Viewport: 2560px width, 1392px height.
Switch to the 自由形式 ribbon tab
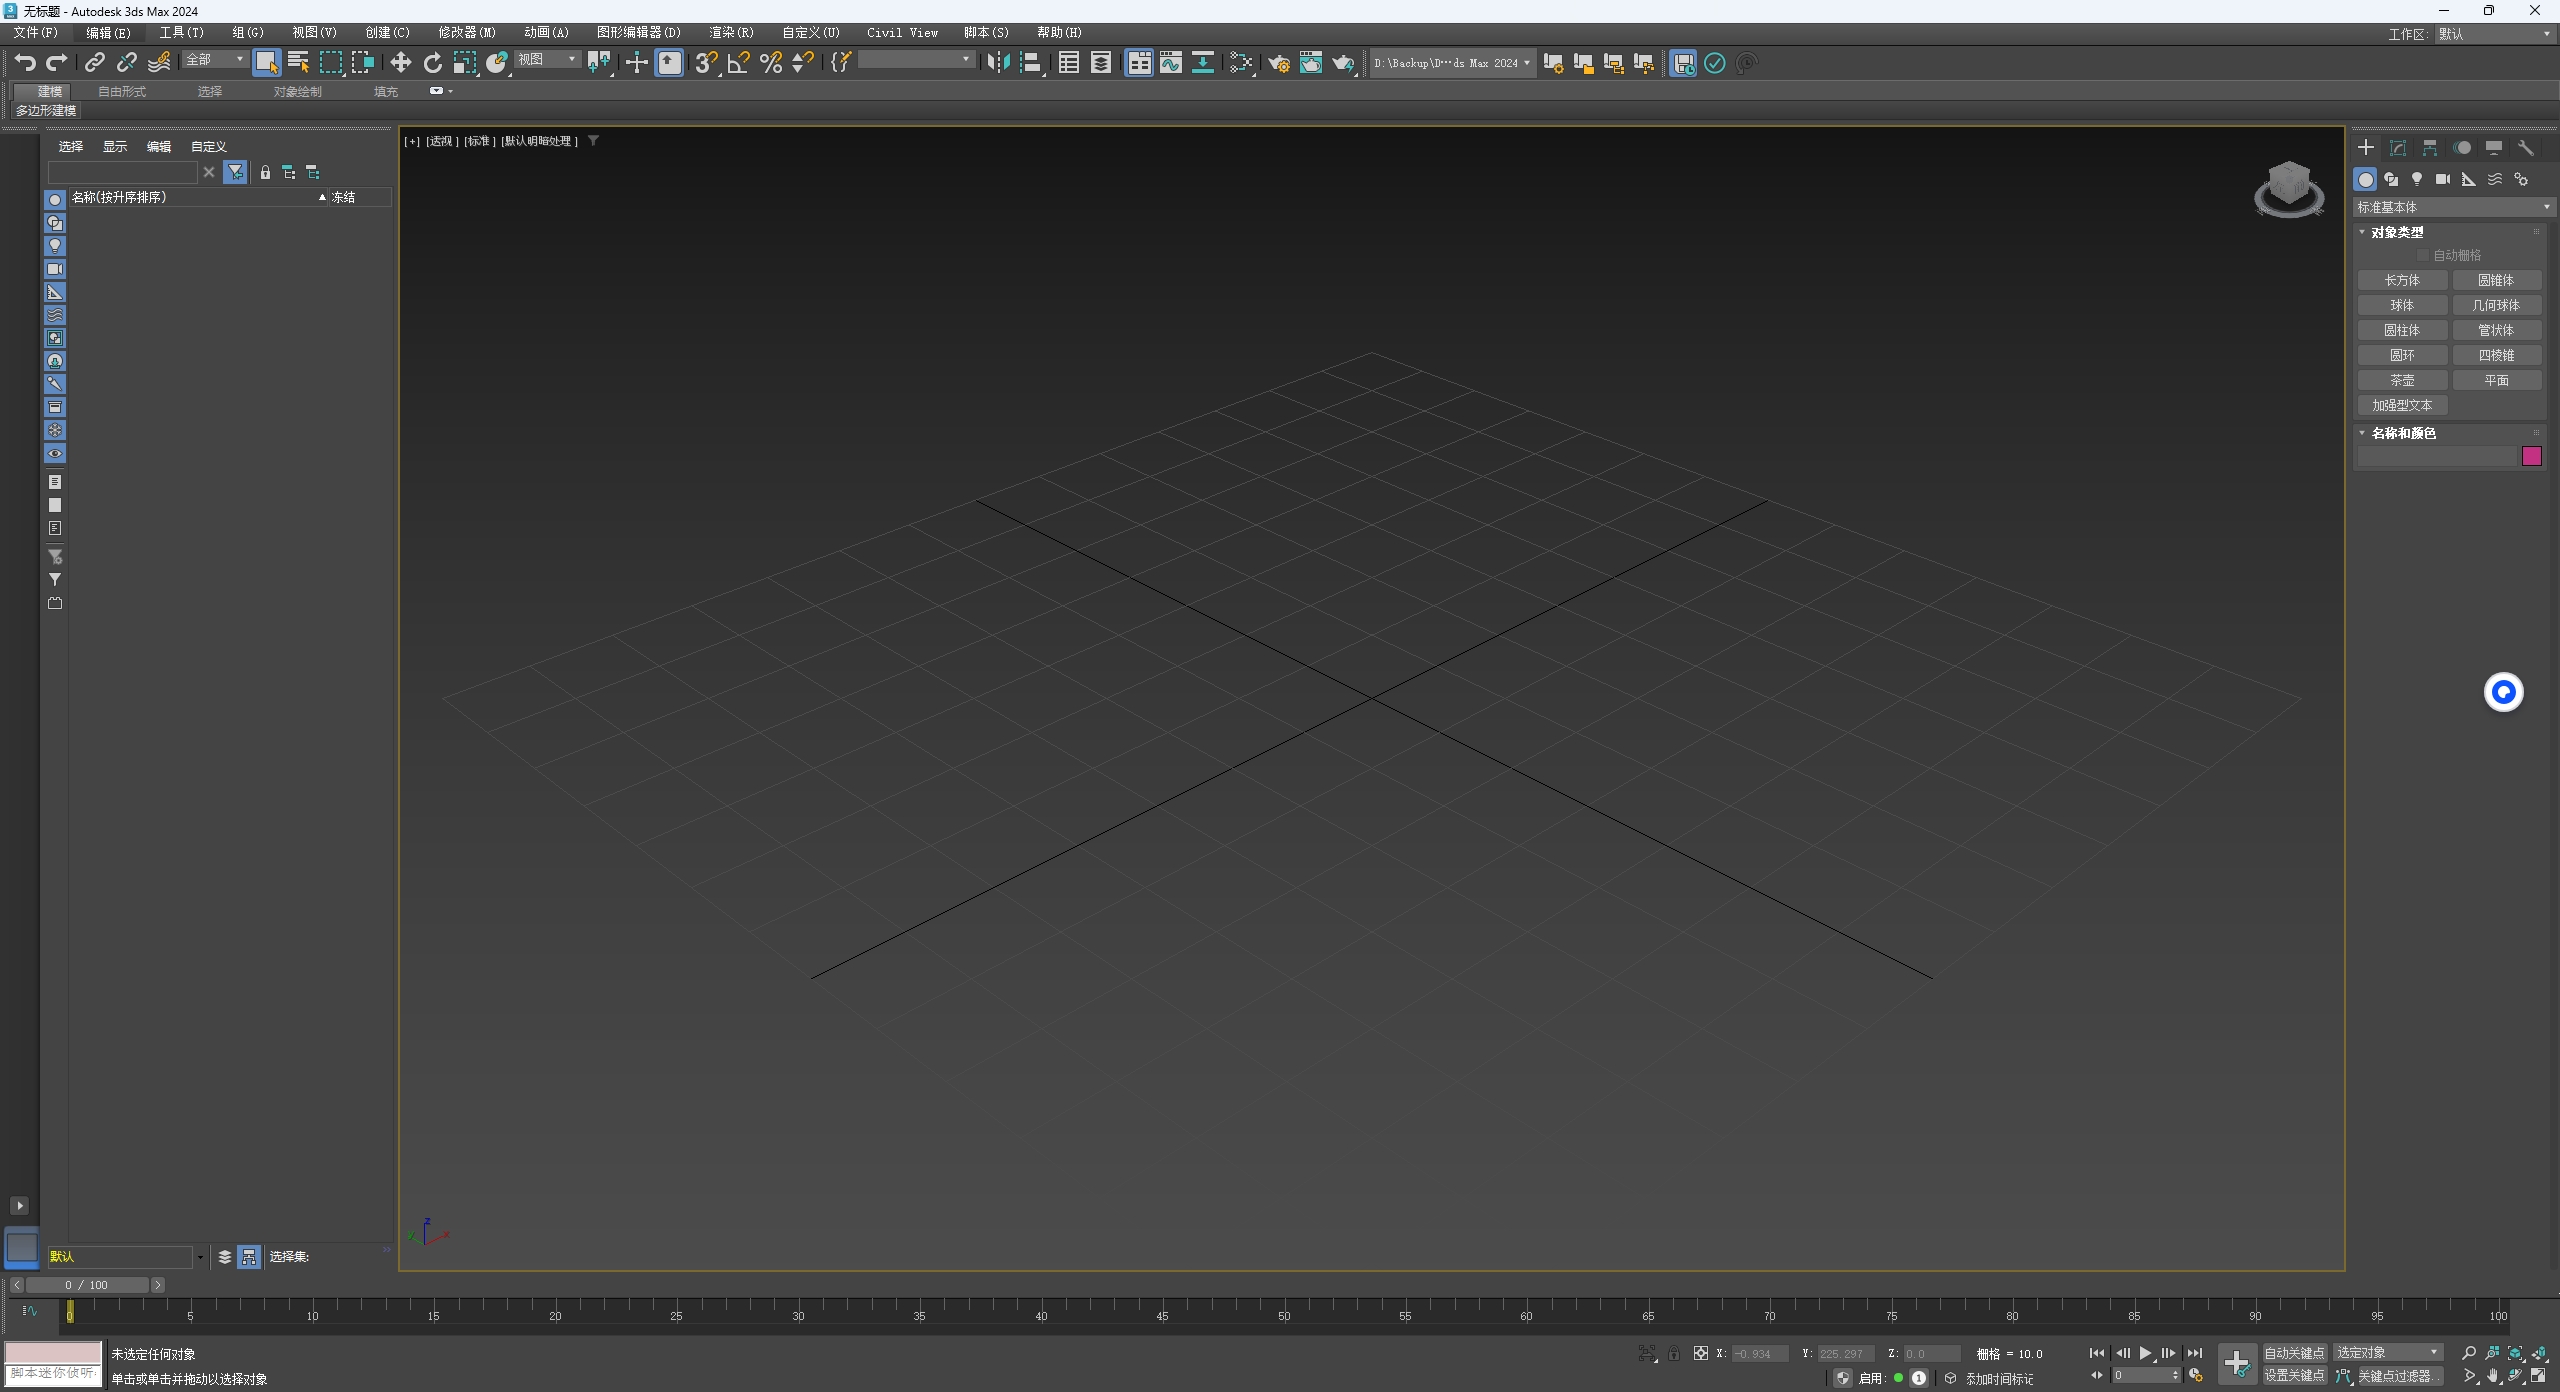122,91
